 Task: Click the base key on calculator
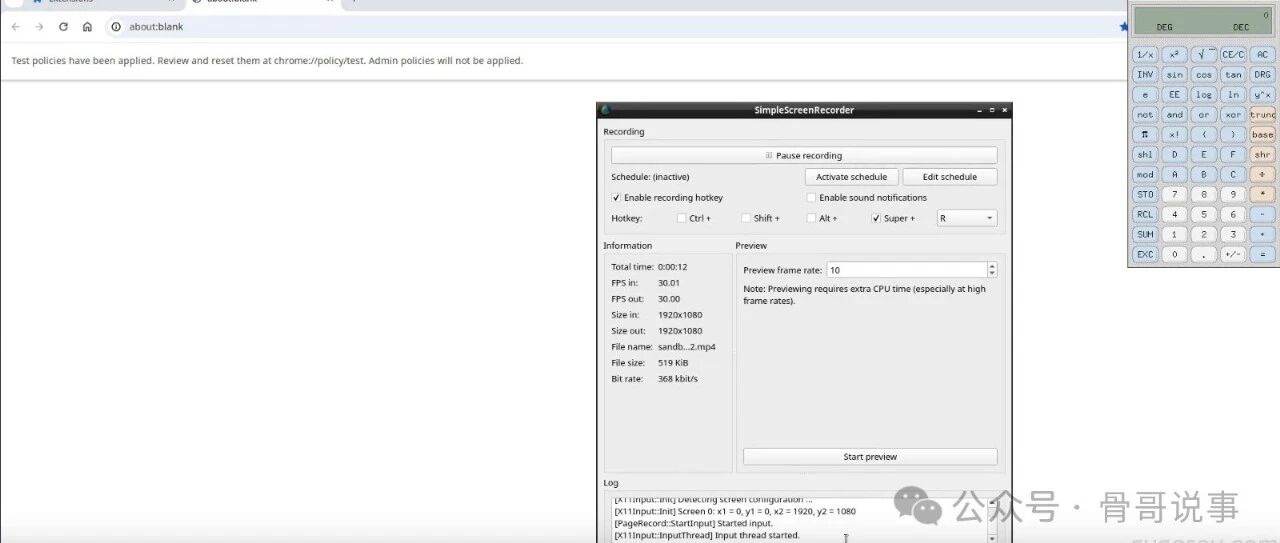1262,134
